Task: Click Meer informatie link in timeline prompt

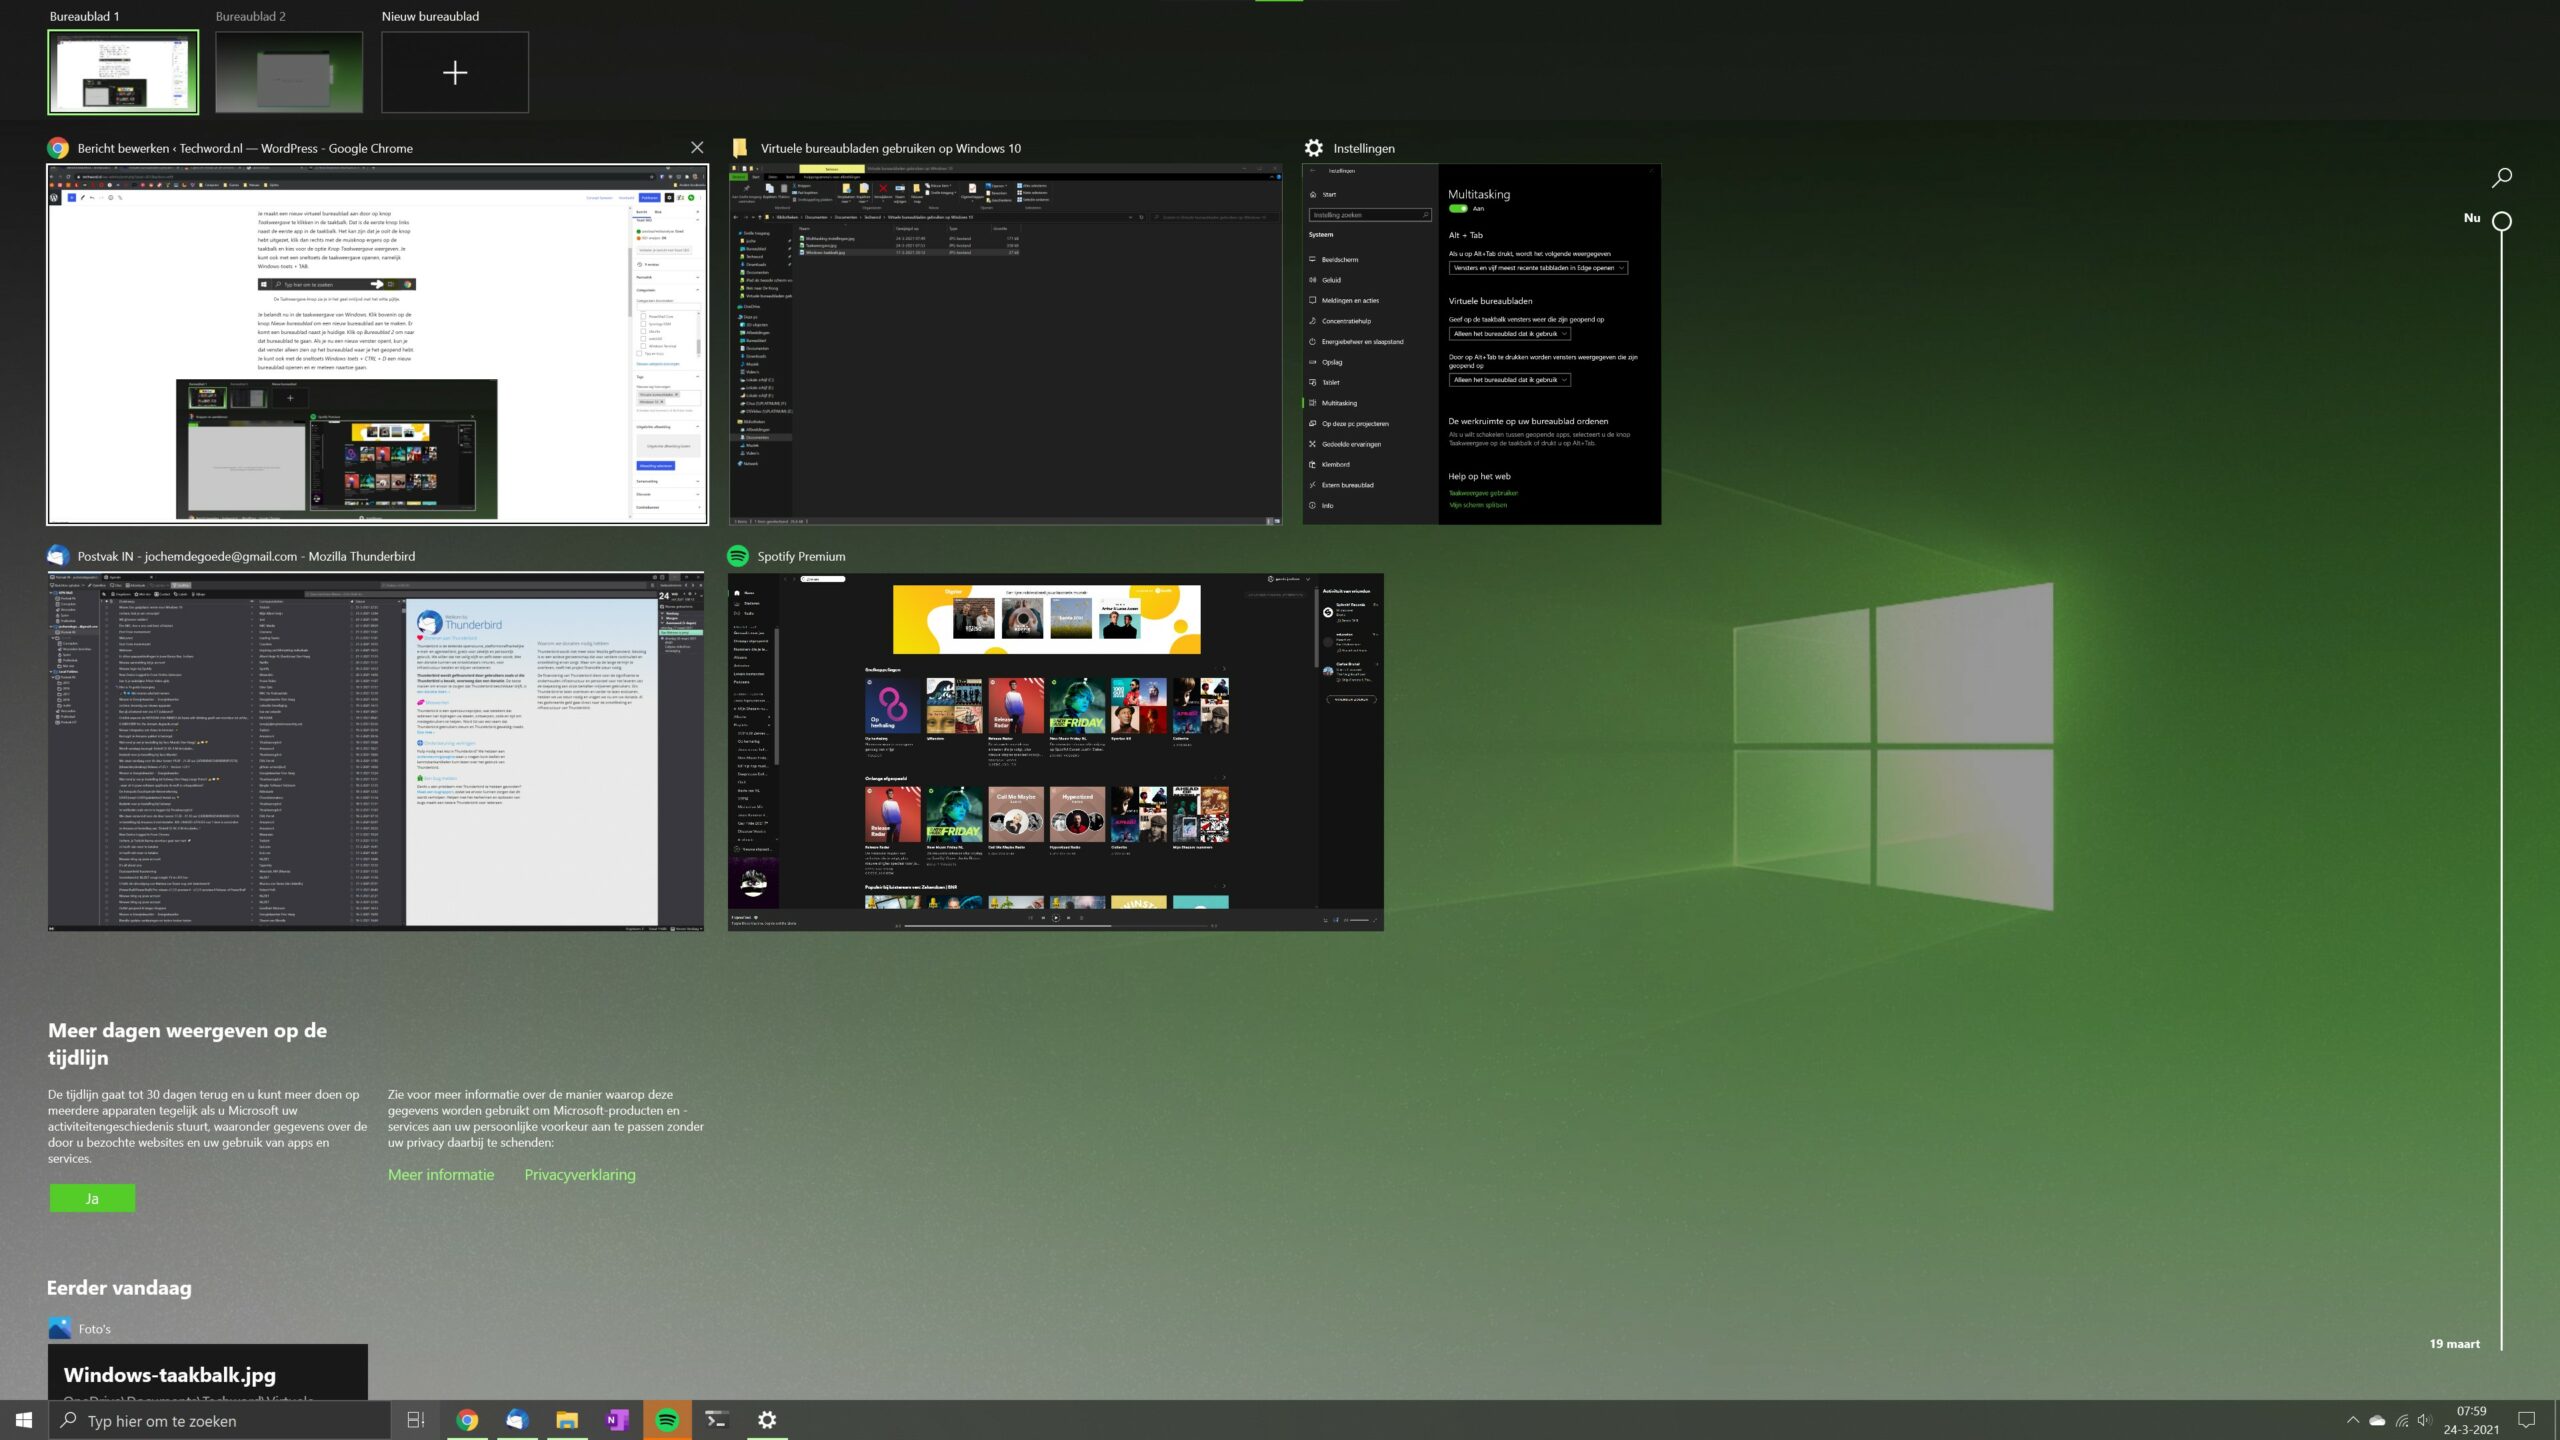Action: [x=440, y=1173]
